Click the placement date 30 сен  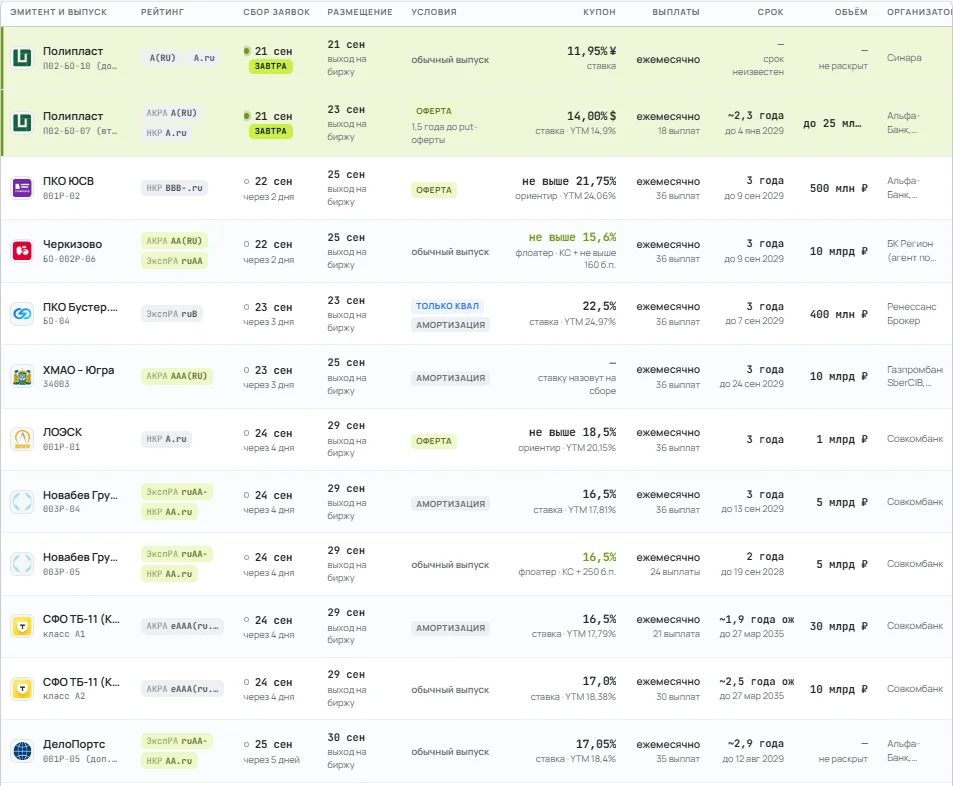point(346,737)
